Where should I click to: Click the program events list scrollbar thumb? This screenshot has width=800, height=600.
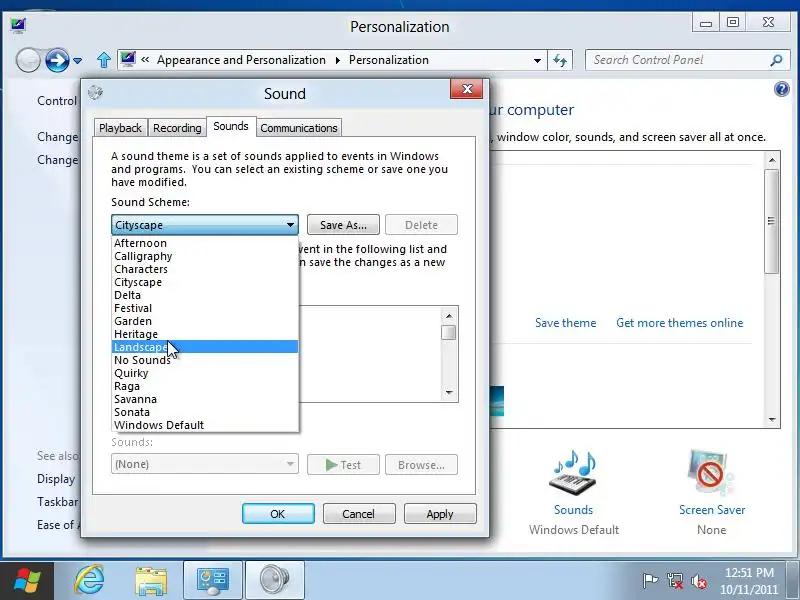449,332
